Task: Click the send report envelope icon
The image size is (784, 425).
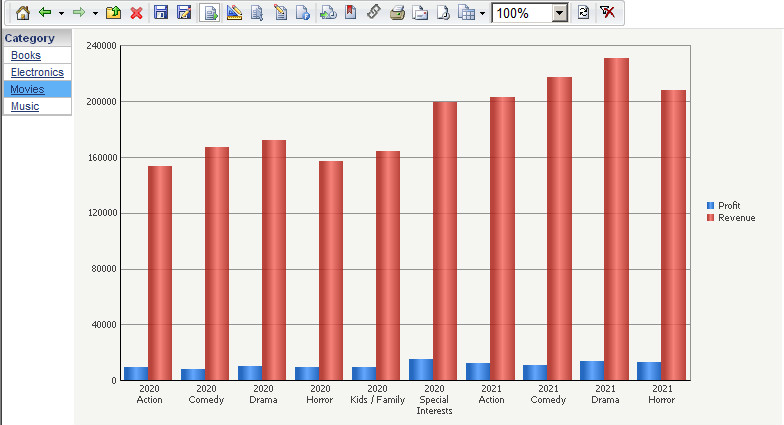Action: pos(420,13)
